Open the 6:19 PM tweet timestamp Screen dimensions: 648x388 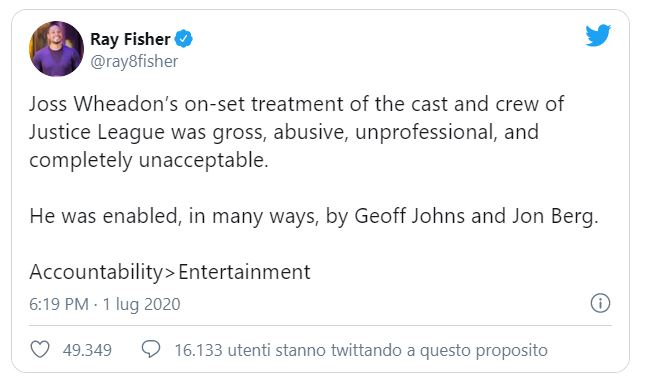[x=59, y=304]
